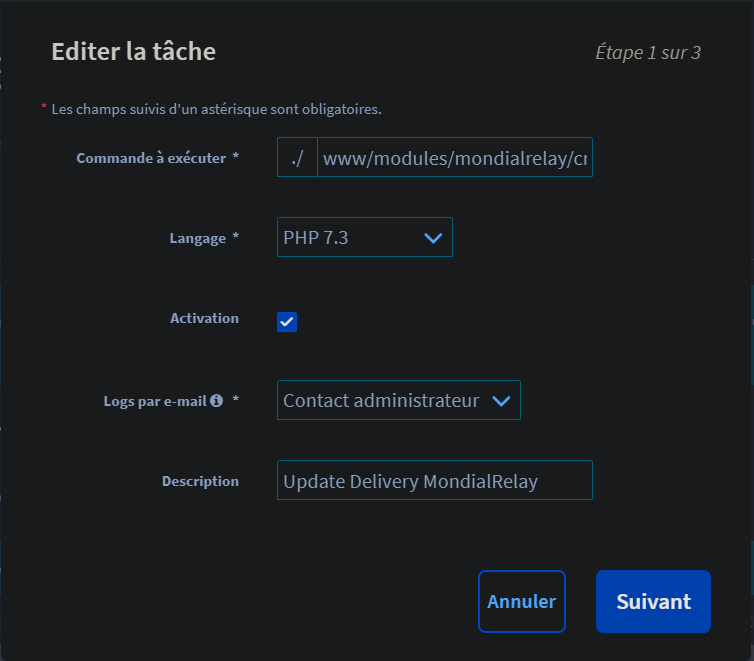
Task: Click the chevron arrow beside Contact administrateur
Action: coord(502,401)
